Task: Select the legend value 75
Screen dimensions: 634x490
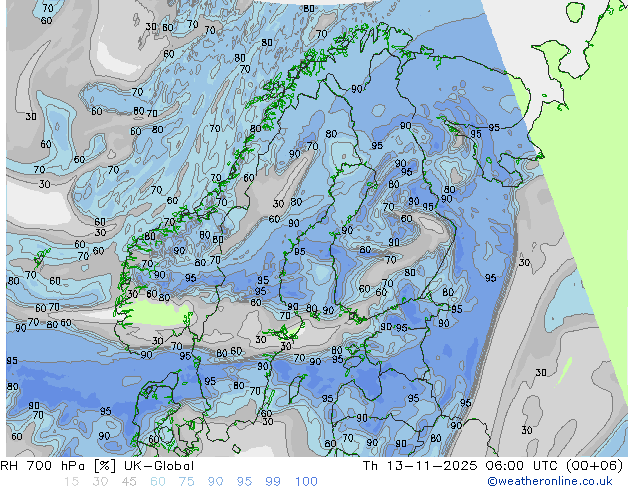Action: point(186,482)
